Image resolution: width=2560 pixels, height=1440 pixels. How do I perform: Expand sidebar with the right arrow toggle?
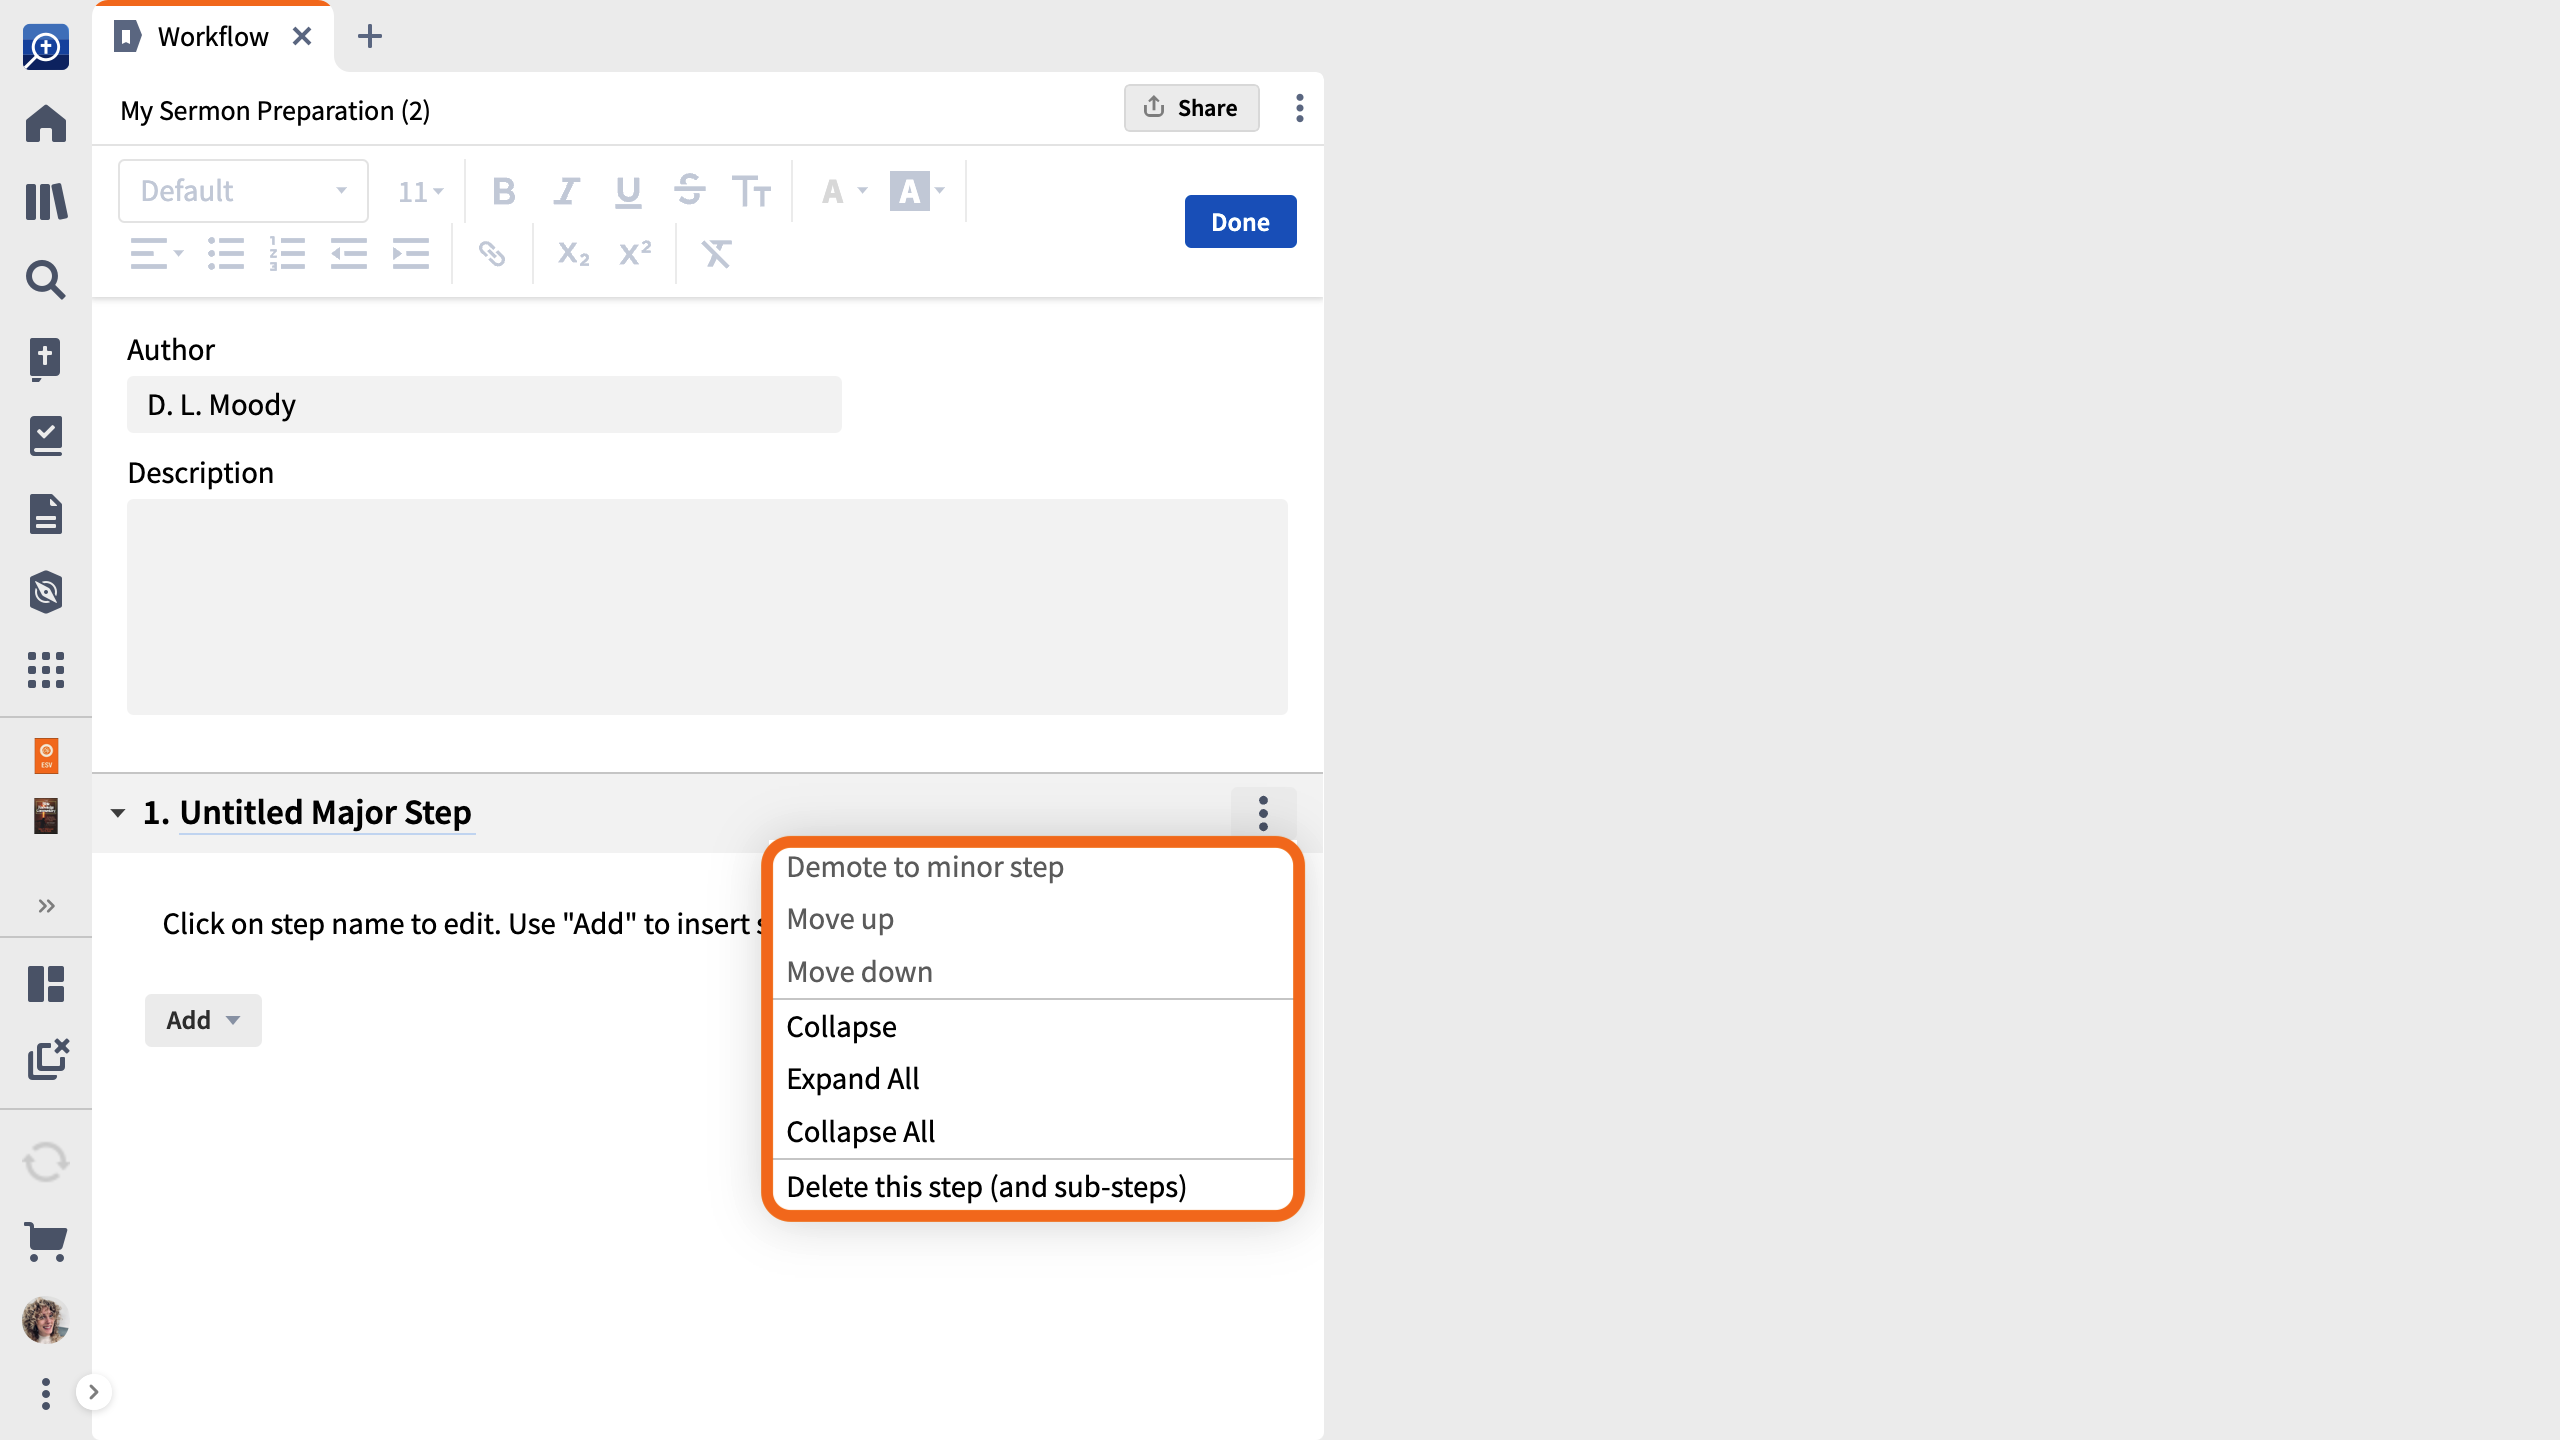(93, 1392)
